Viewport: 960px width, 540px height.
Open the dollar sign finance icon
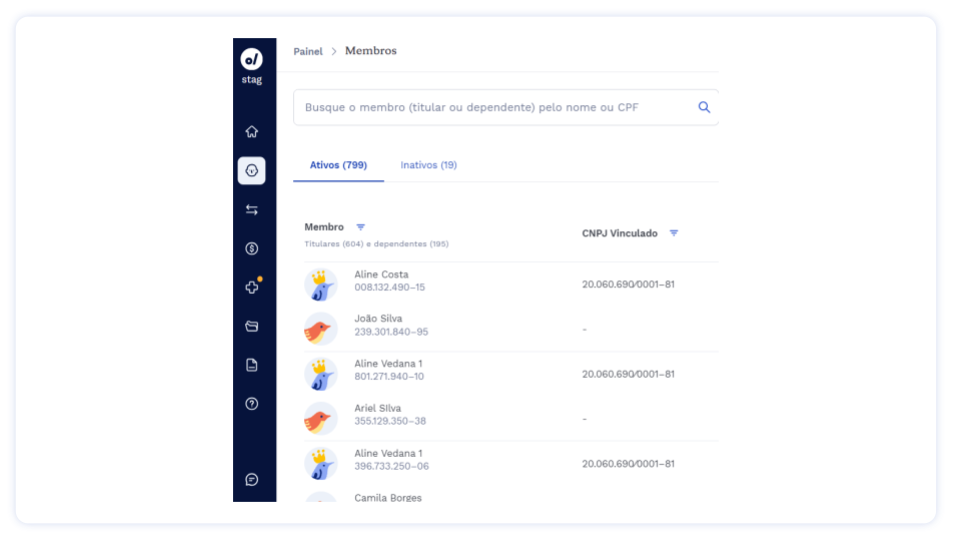(252, 249)
